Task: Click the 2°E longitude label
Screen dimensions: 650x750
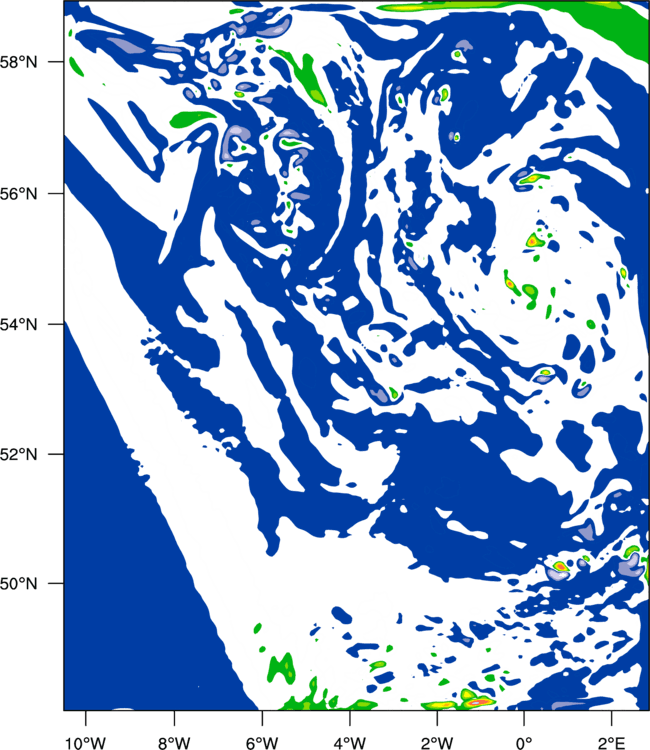Action: click(x=612, y=742)
